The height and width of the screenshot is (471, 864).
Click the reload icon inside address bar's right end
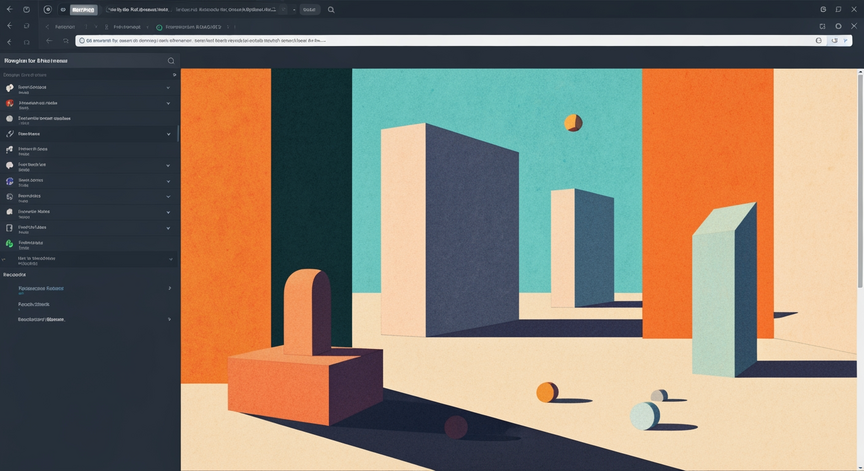pyautogui.click(x=834, y=40)
